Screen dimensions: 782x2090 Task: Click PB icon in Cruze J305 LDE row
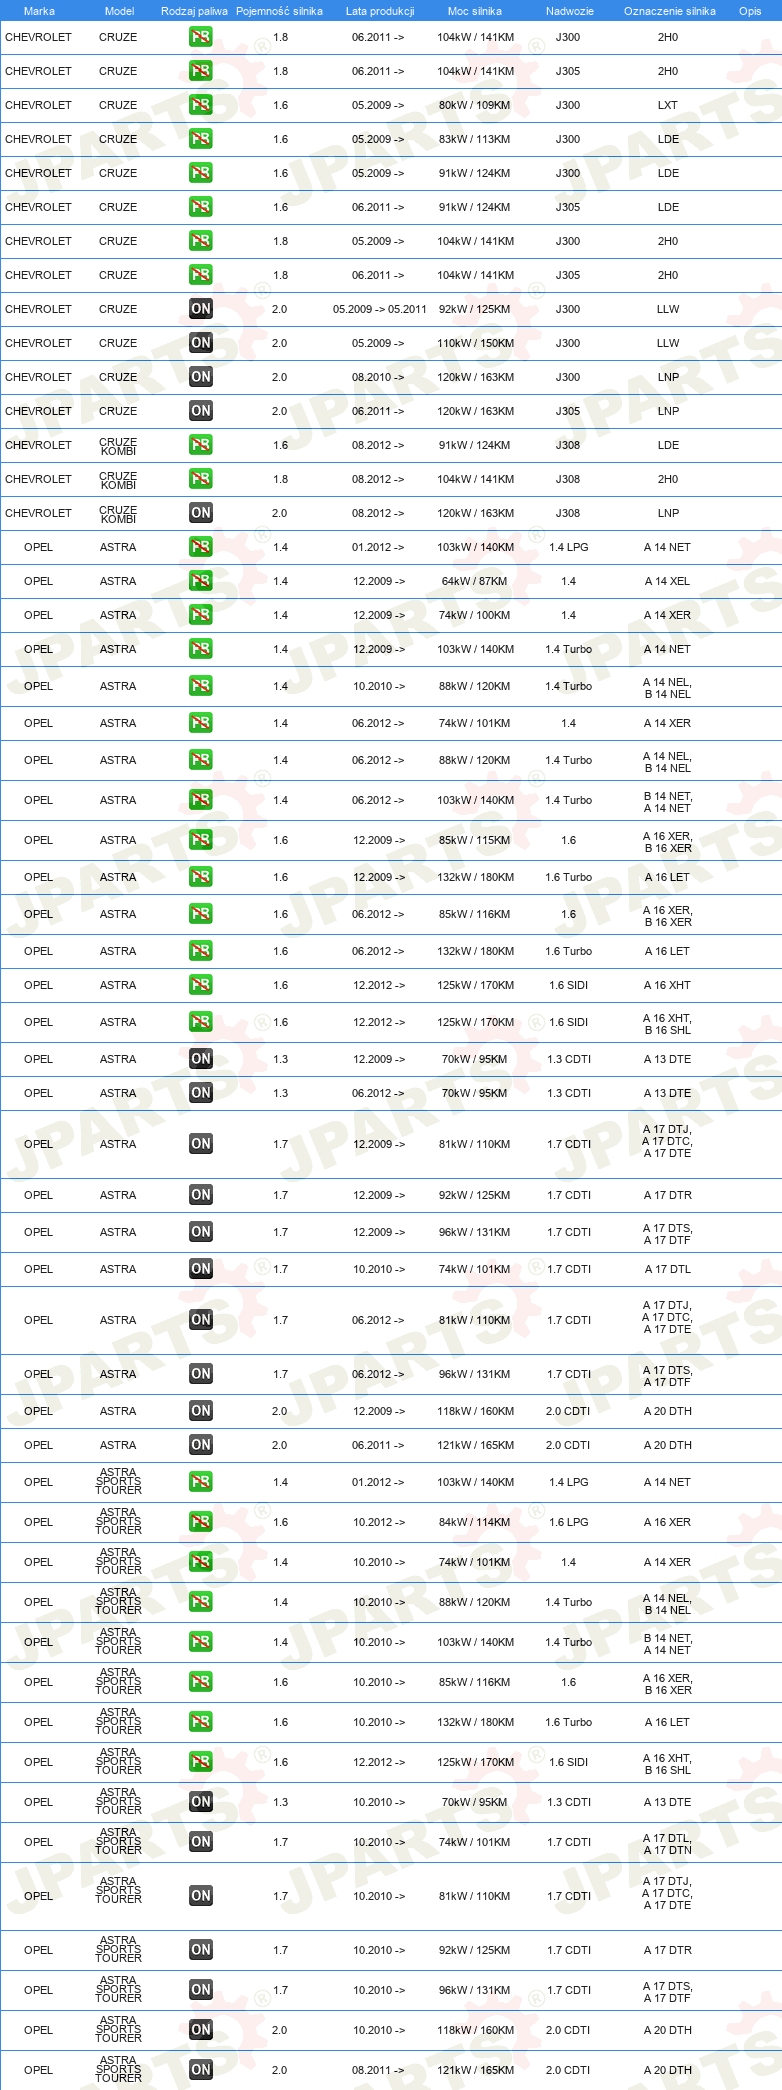coord(201,207)
